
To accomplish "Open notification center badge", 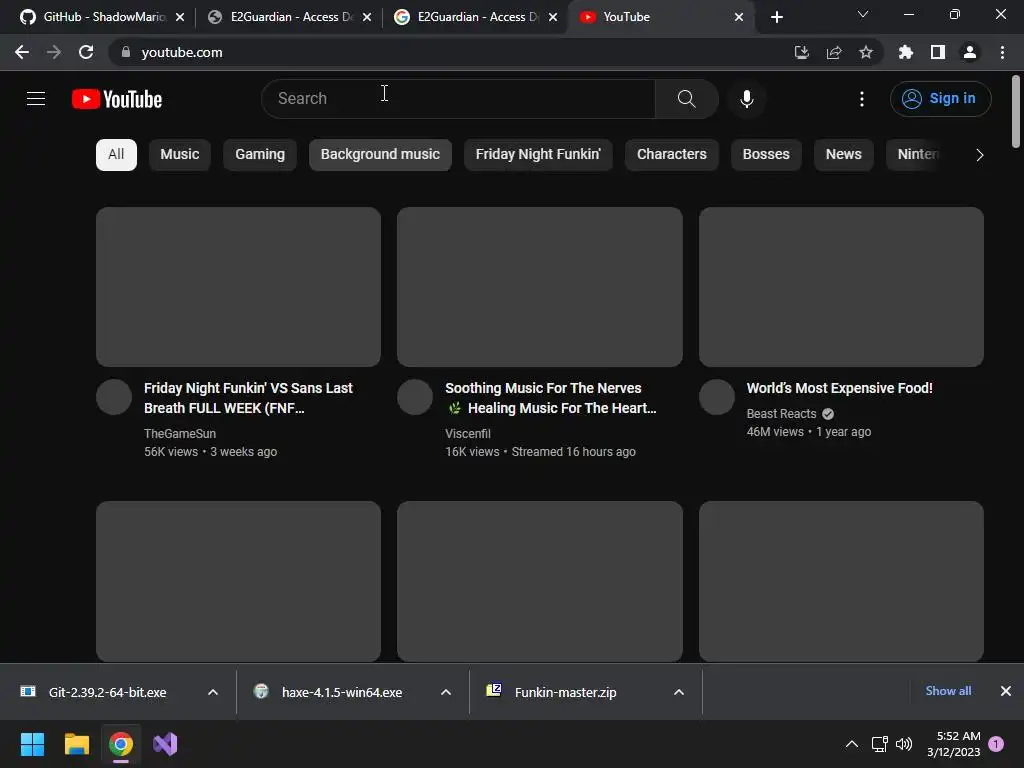I will [x=996, y=744].
